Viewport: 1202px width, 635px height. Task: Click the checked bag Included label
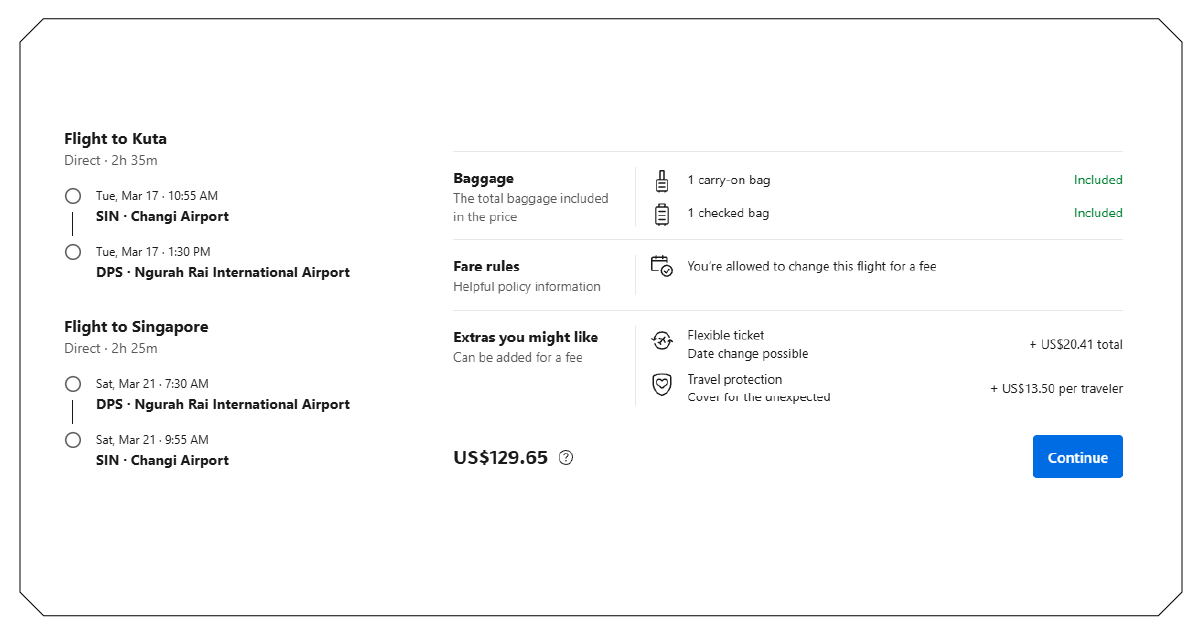(1098, 213)
